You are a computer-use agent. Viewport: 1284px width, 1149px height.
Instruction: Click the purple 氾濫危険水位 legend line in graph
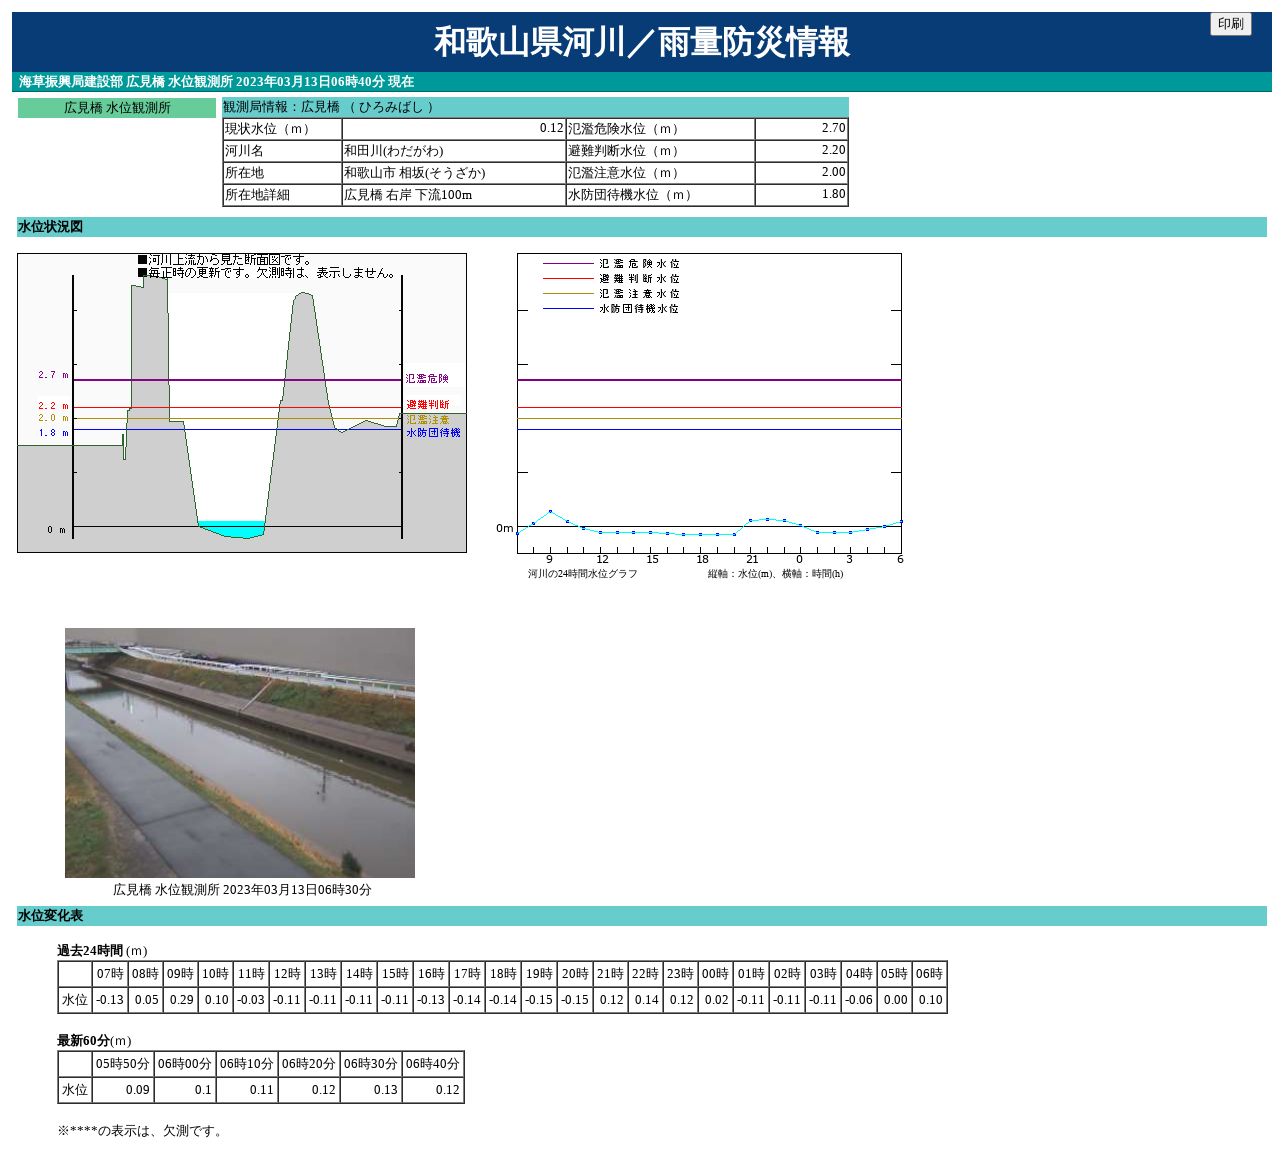point(568,264)
